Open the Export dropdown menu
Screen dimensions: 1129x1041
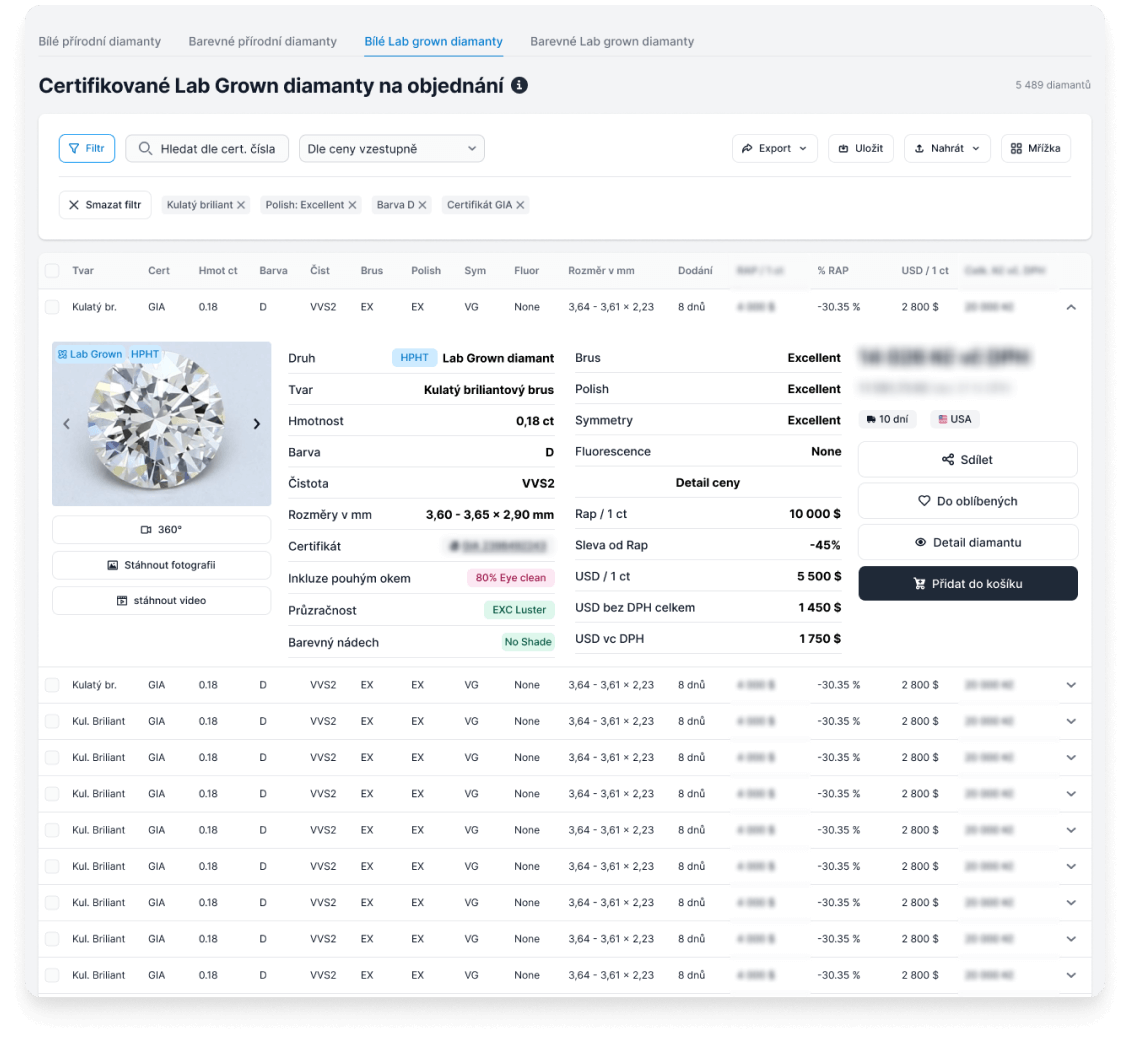774,149
